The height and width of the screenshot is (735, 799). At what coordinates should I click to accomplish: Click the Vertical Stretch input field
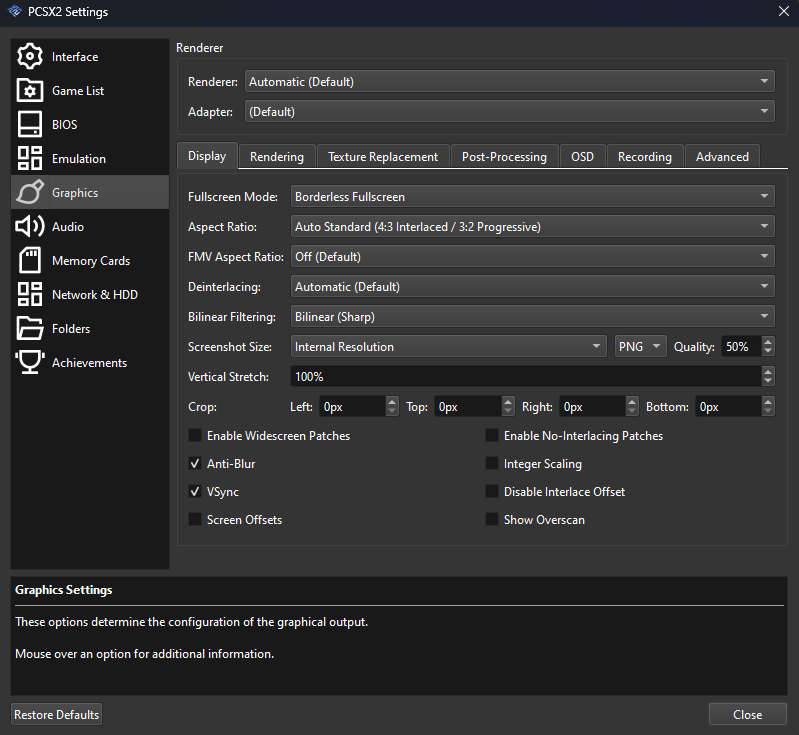pyautogui.click(x=526, y=377)
